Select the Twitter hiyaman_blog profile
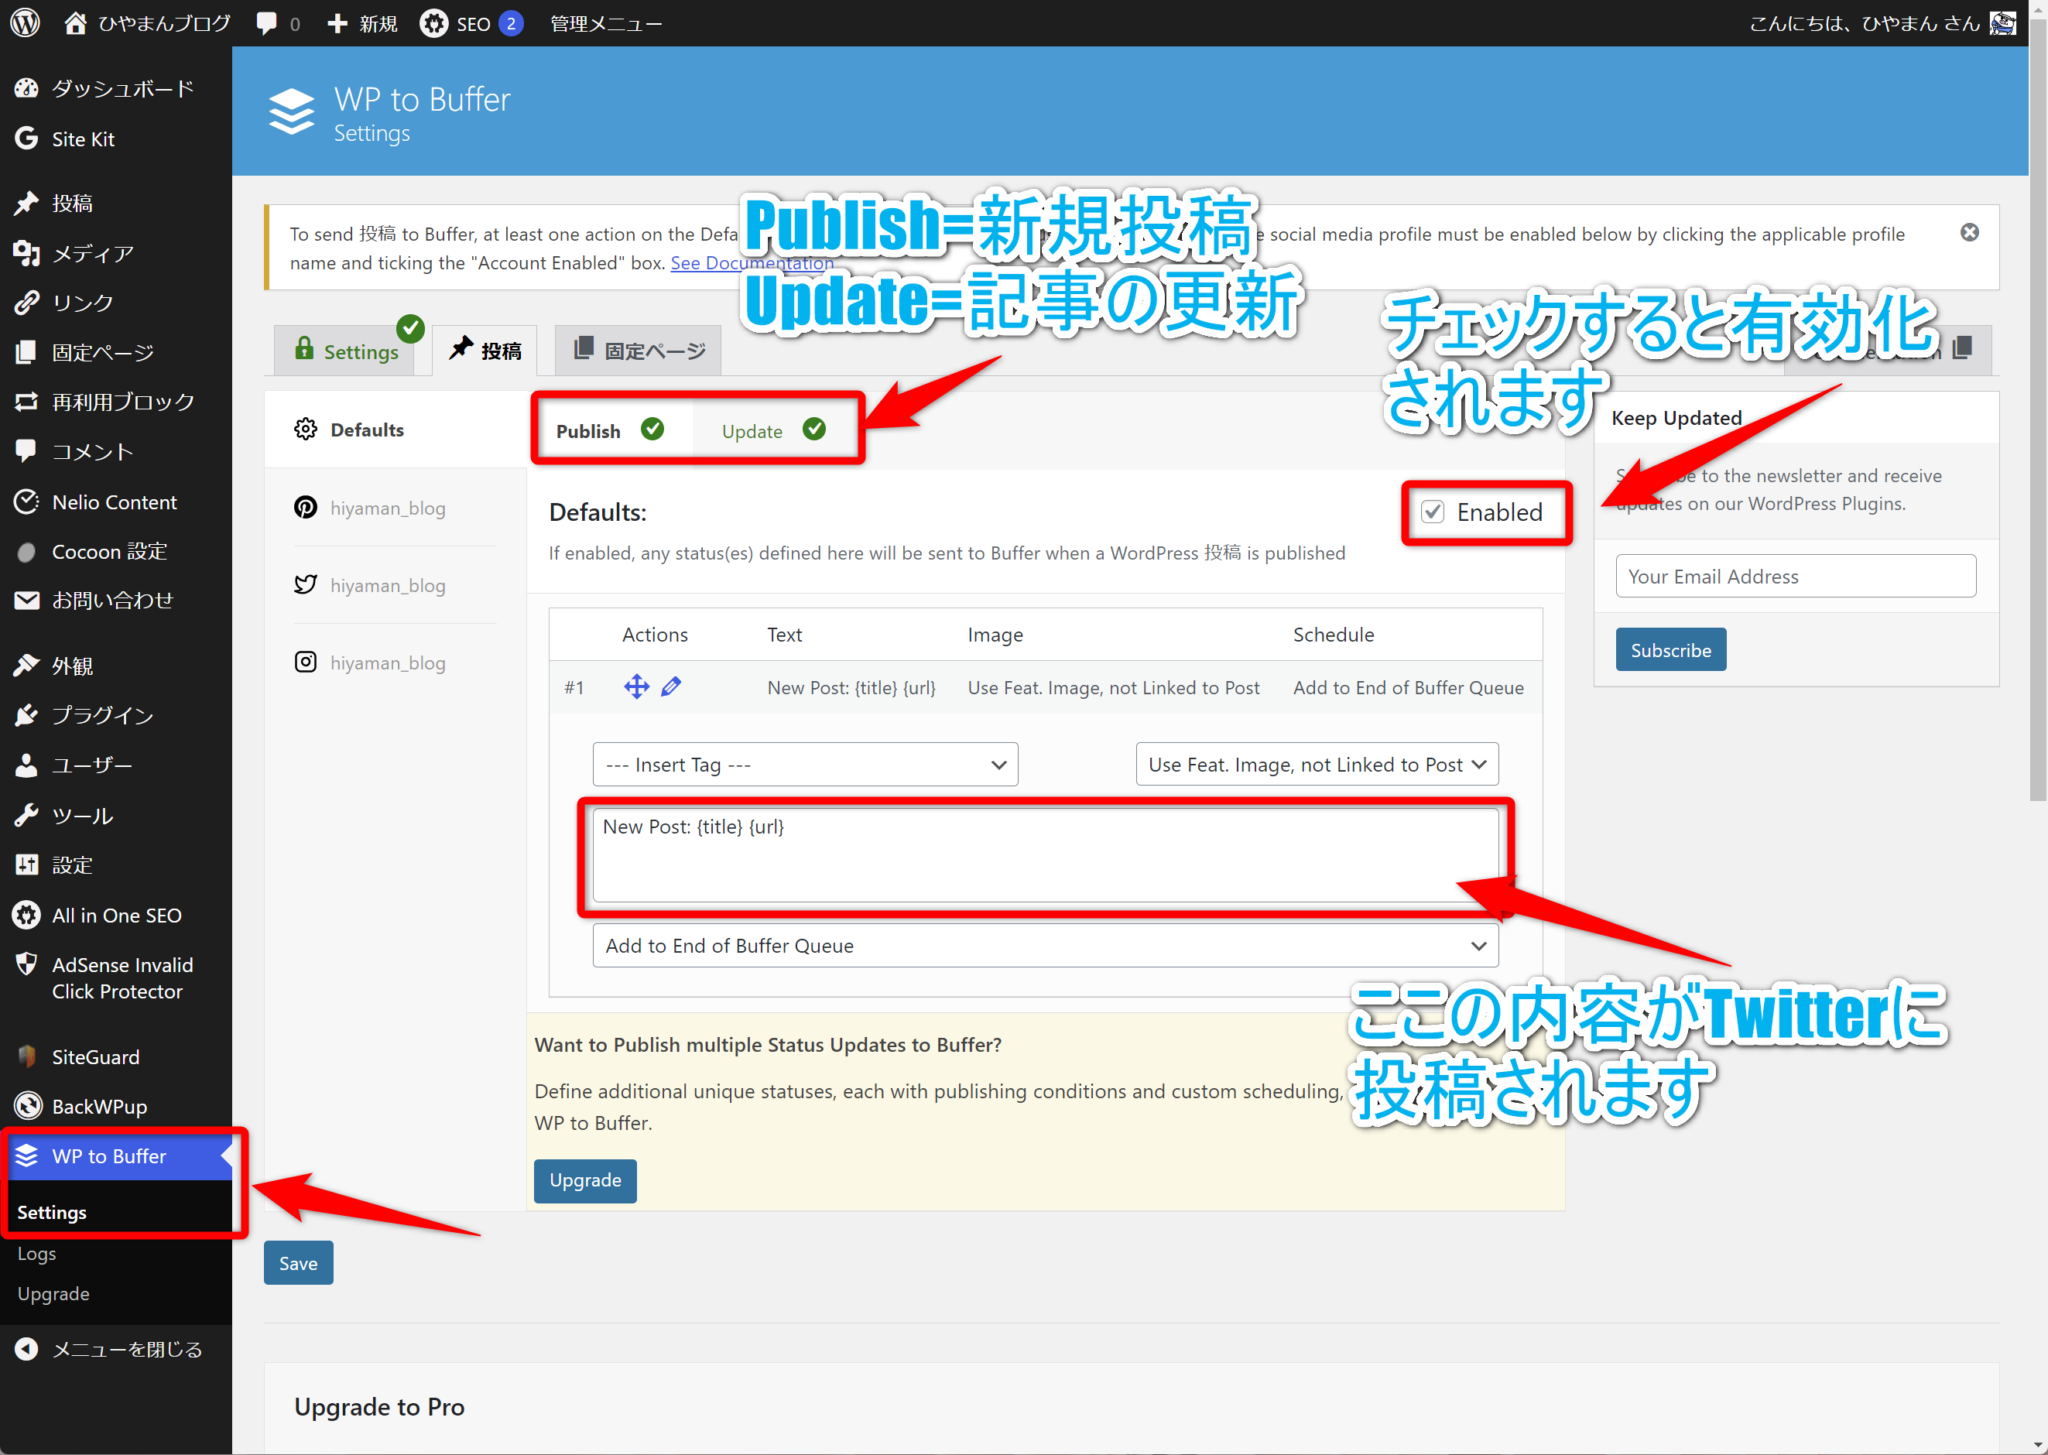 pyautogui.click(x=388, y=585)
